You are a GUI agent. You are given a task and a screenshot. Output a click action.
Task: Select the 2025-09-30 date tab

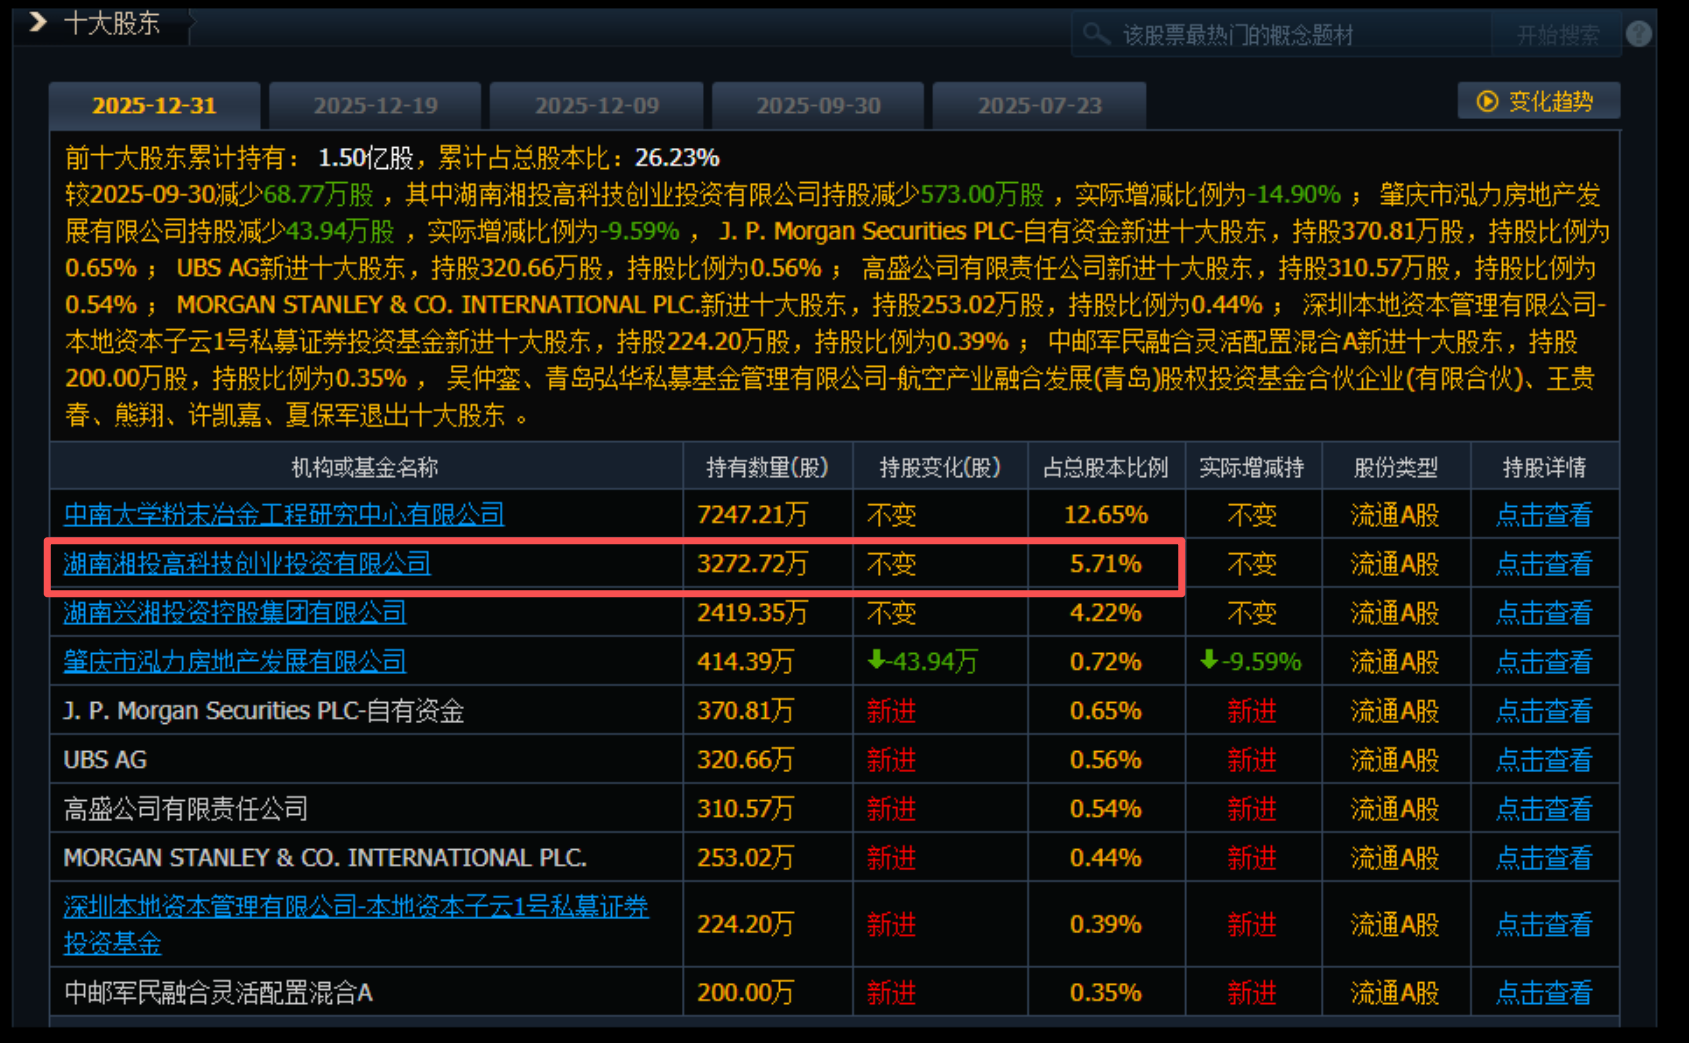(818, 106)
